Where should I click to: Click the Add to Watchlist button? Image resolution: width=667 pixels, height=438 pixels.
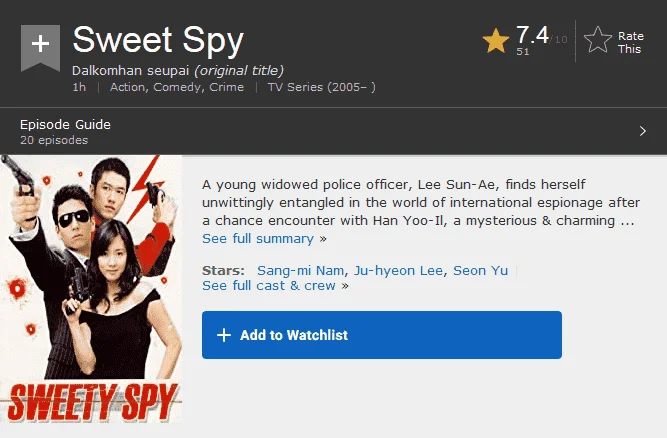click(x=382, y=335)
